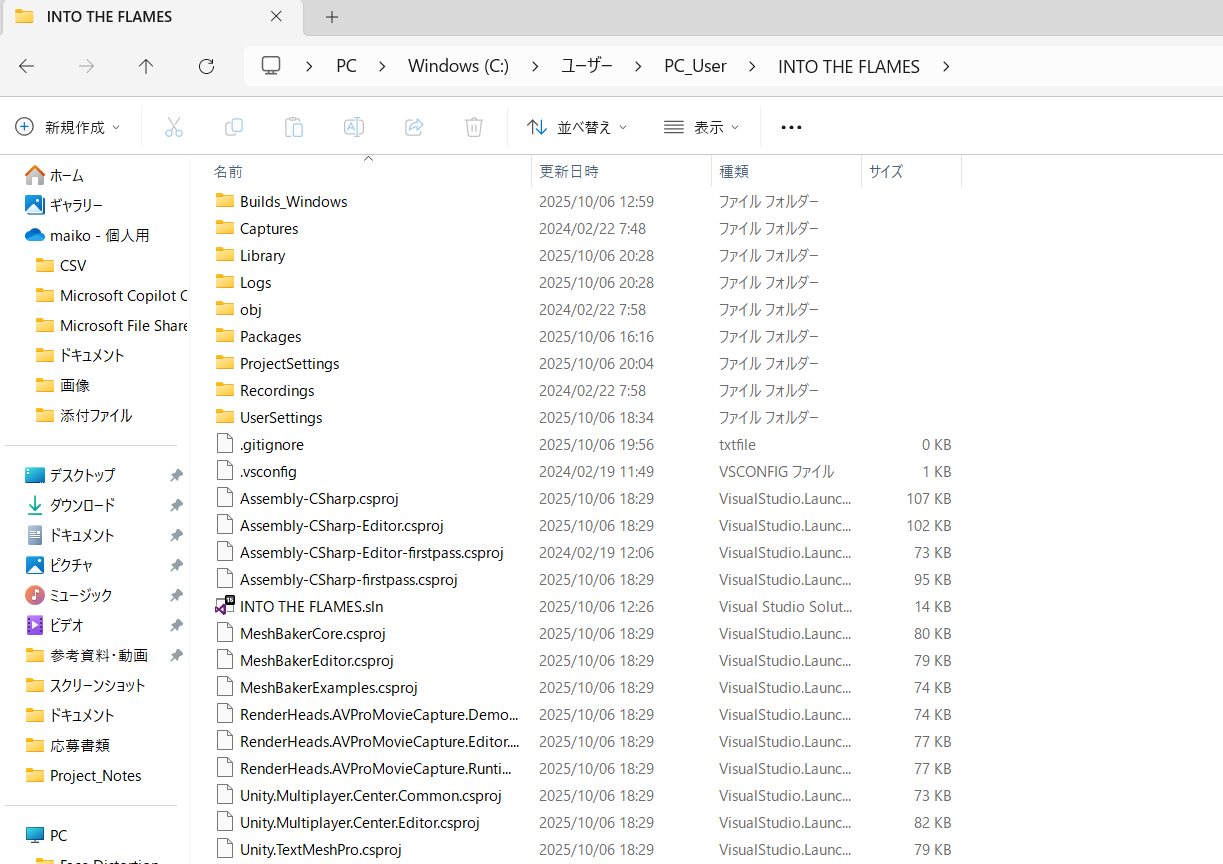Select the INTO THE FLAMES tab
The height and width of the screenshot is (864, 1223).
click(150, 17)
